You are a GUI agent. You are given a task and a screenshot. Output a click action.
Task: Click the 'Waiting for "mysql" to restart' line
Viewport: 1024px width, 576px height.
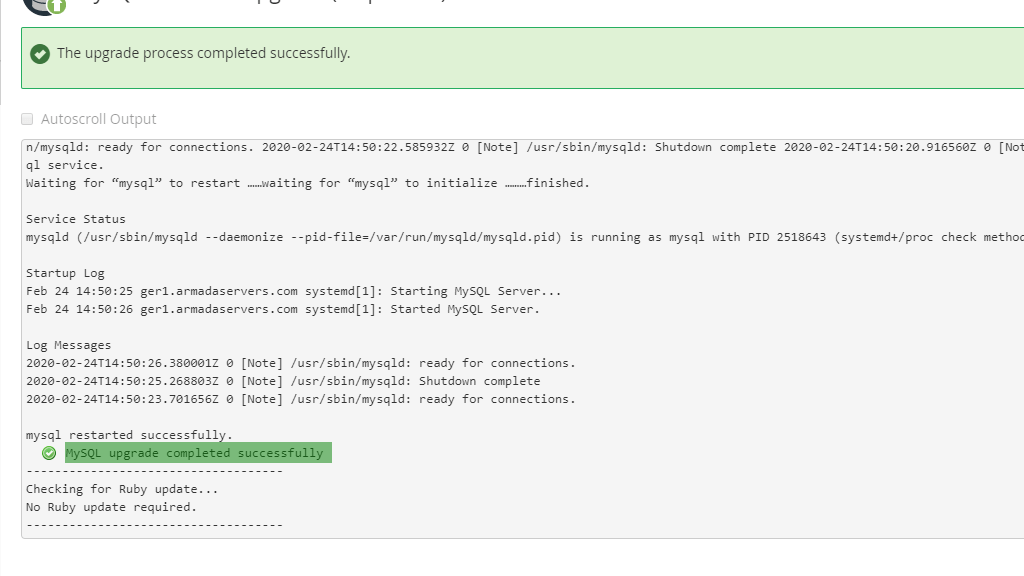(308, 184)
